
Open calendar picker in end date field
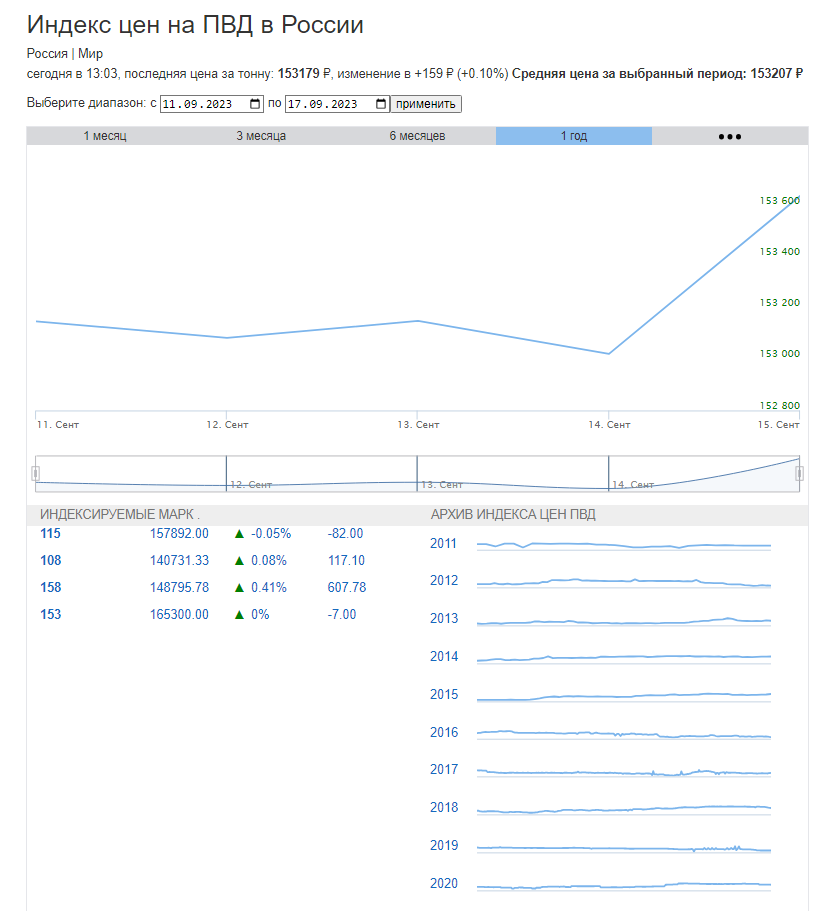[x=381, y=104]
